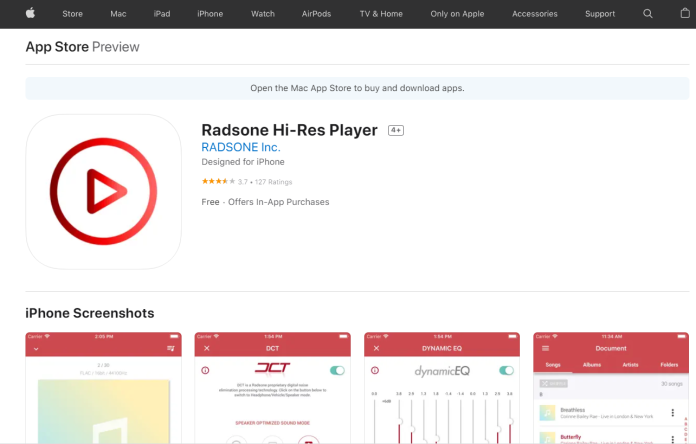
Task: Open the Mac menu
Action: click(x=118, y=14)
